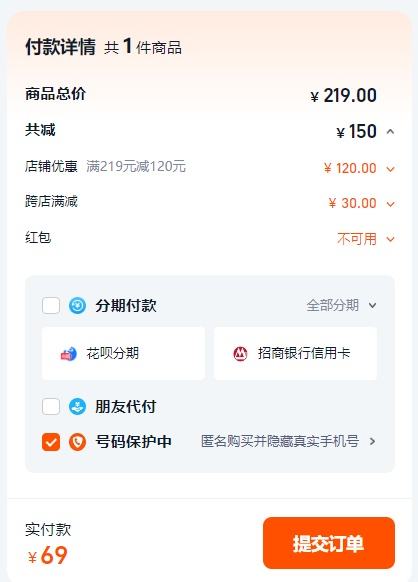Click the orange phone number protection icon
418x582 pixels.
point(77,442)
